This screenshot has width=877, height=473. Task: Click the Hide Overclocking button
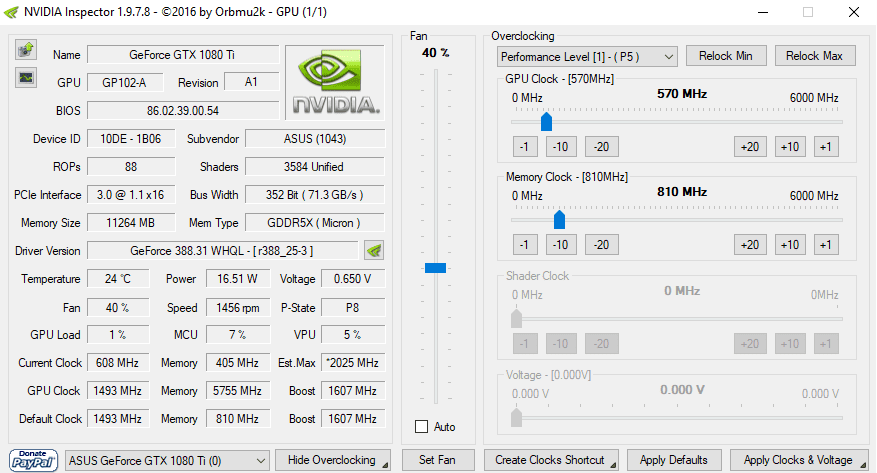[333, 460]
